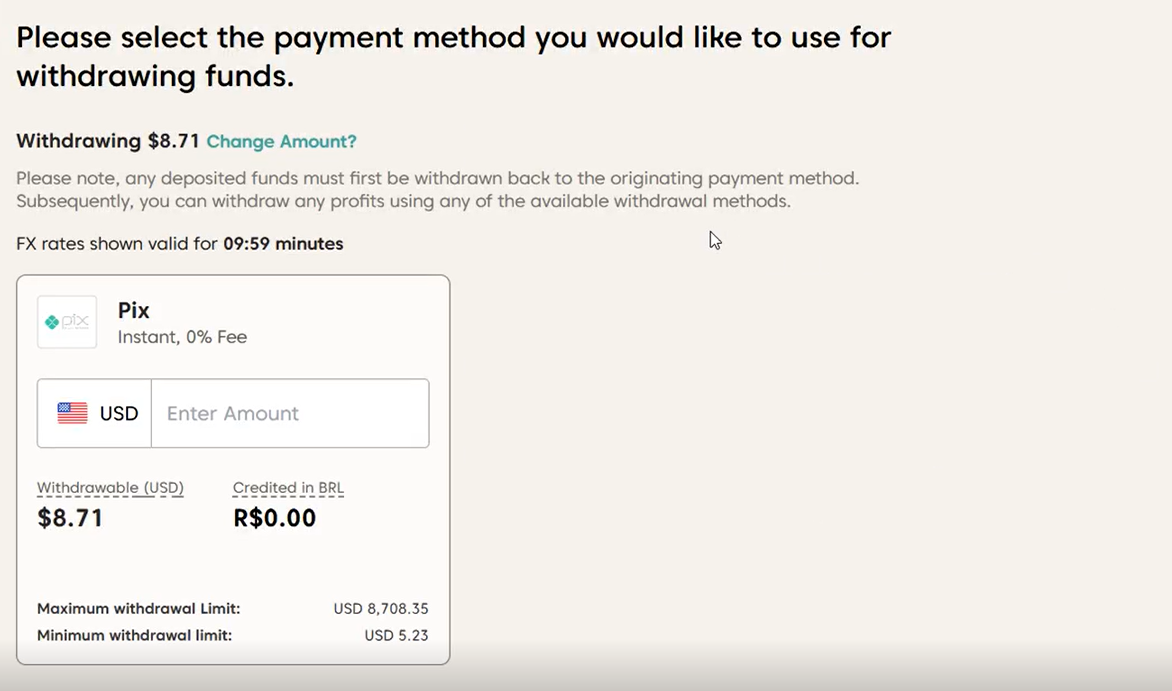Click the Pix payment method title
The width and height of the screenshot is (1172, 691).
pos(134,311)
